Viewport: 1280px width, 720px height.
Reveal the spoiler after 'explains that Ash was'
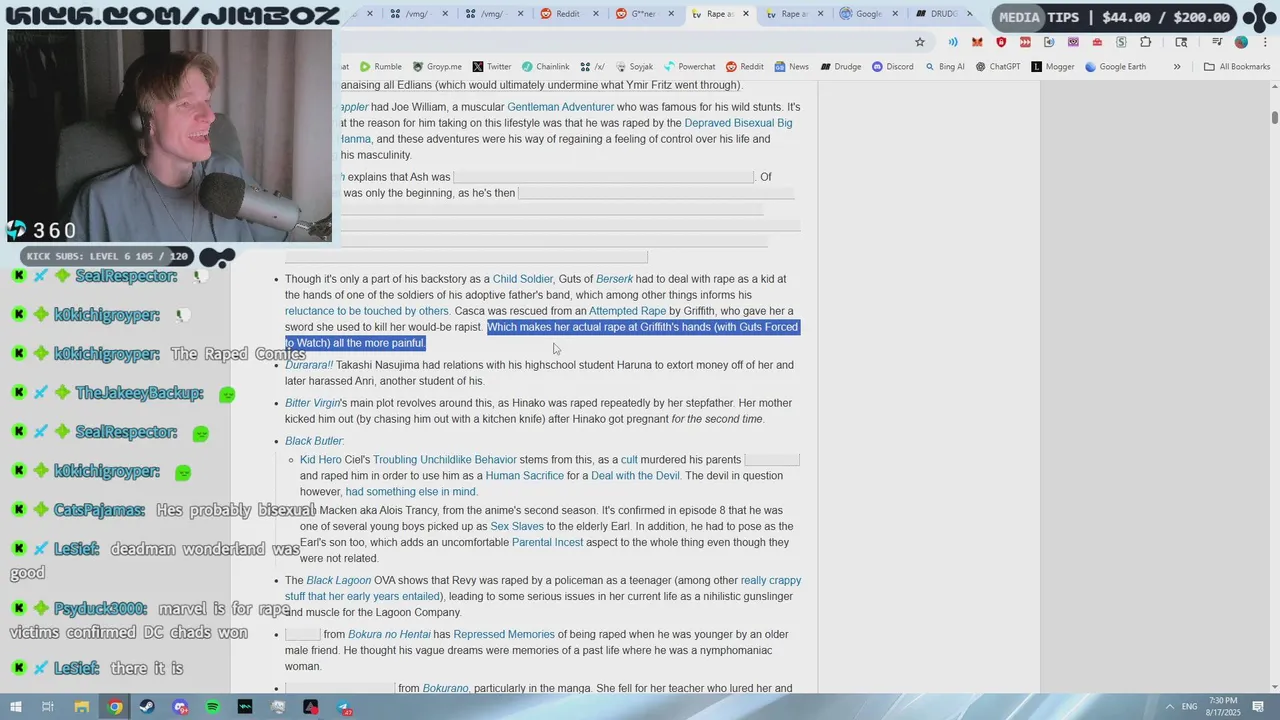coord(603,177)
